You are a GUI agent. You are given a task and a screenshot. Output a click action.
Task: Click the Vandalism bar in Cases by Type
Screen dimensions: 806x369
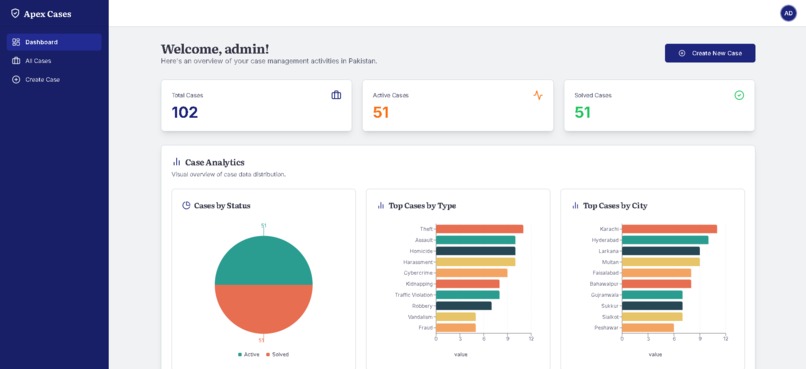(456, 317)
